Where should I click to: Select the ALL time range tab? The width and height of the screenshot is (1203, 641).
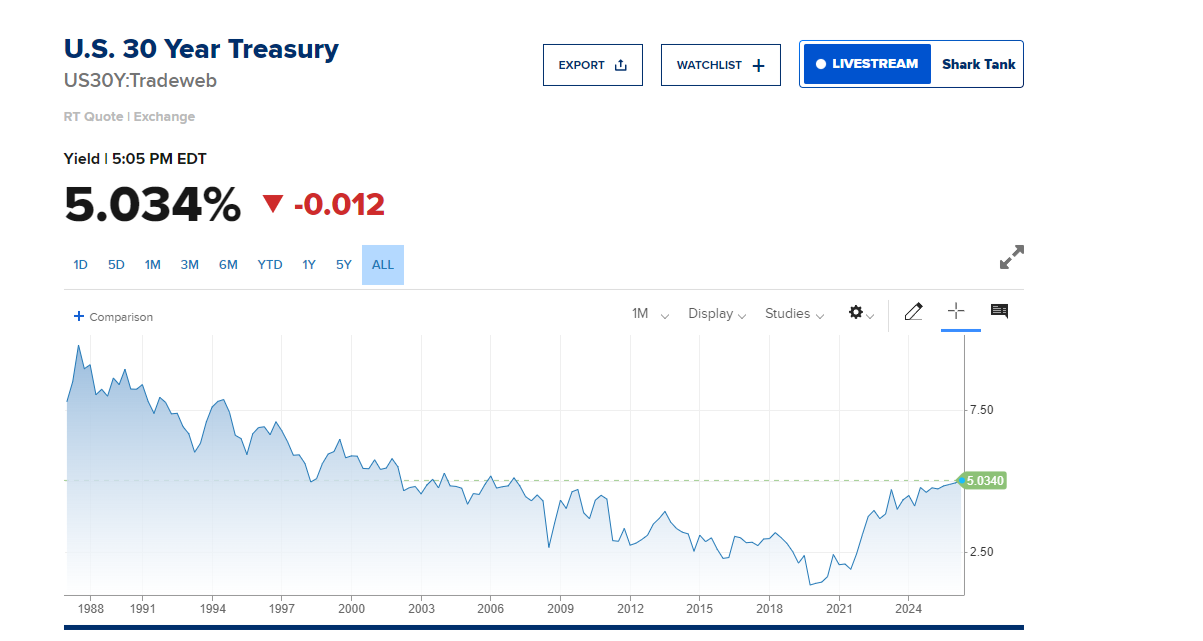point(383,265)
